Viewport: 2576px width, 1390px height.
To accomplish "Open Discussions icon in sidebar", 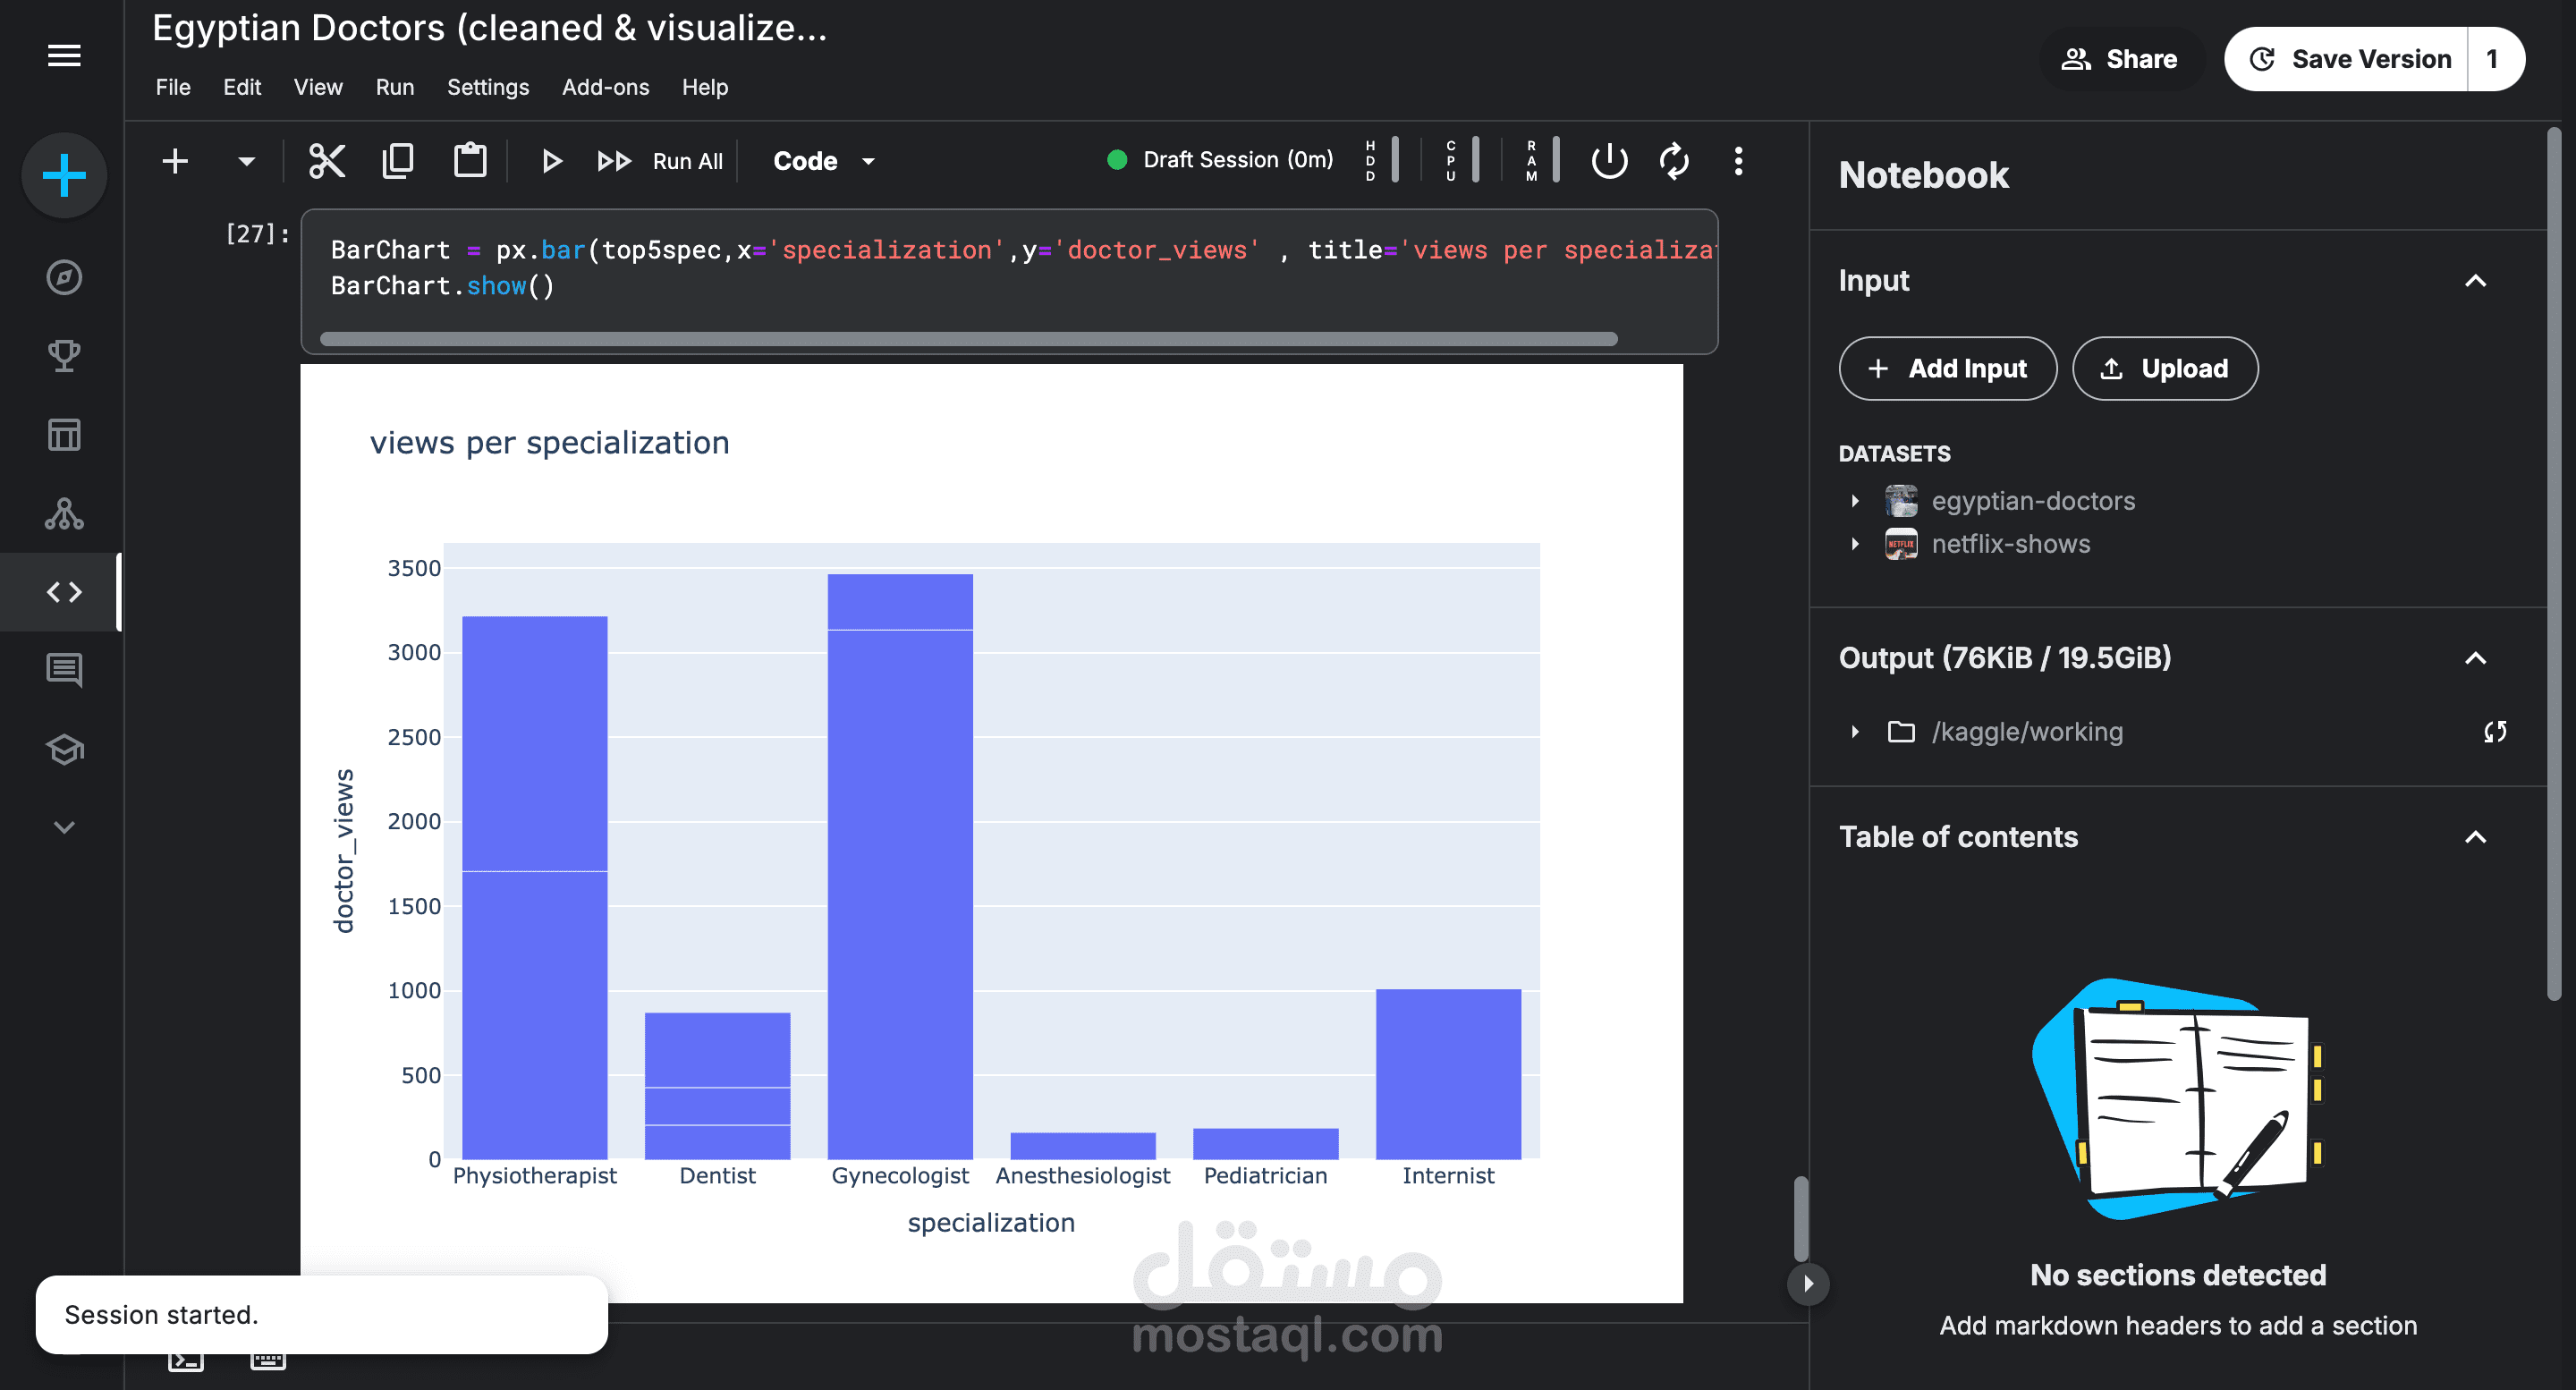I will (x=64, y=670).
